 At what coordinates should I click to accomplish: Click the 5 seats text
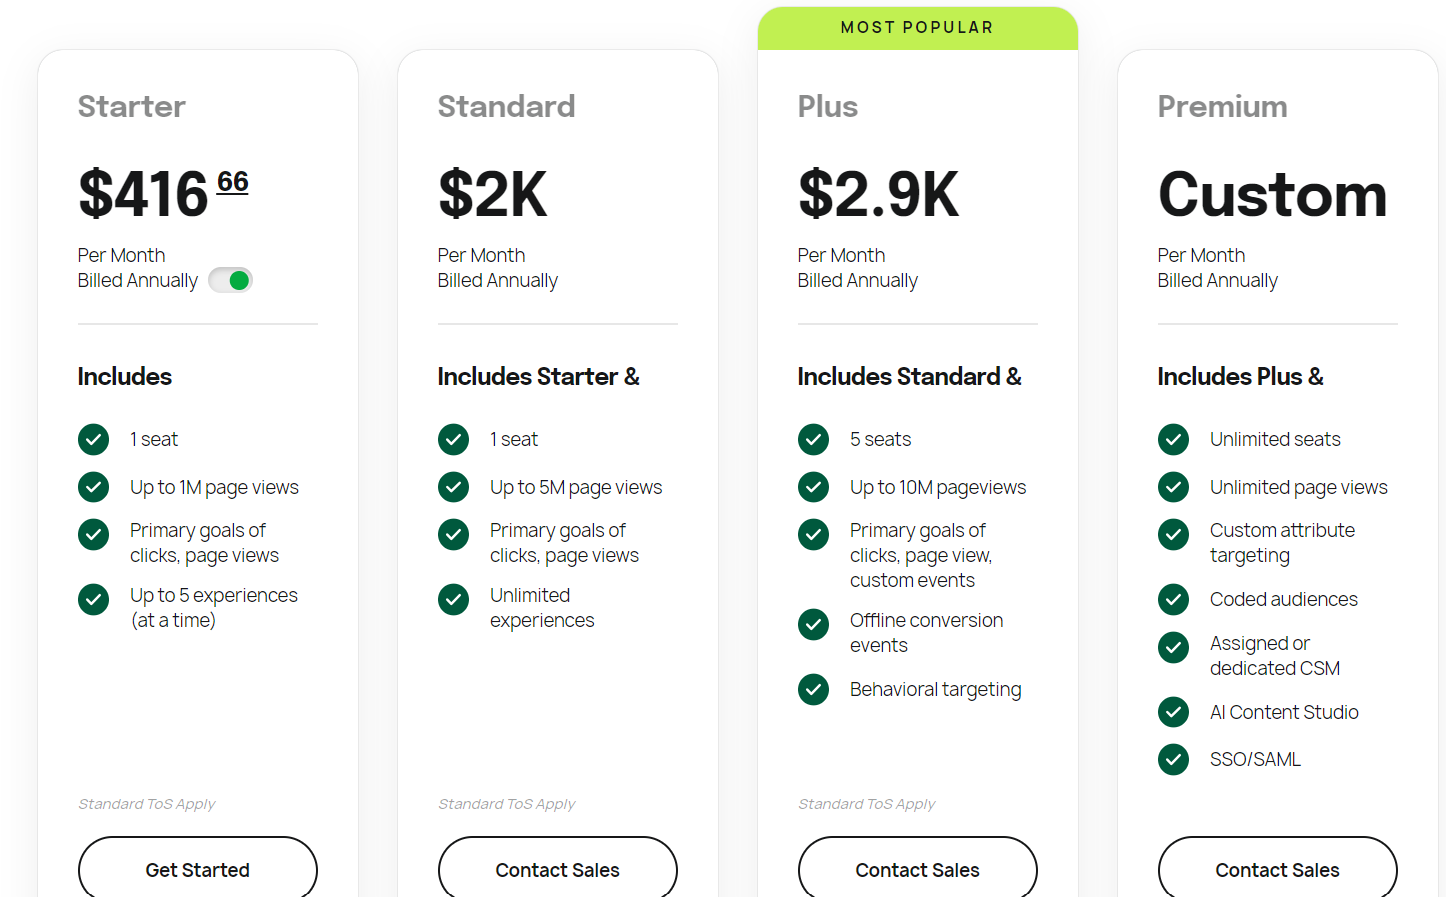tap(881, 439)
